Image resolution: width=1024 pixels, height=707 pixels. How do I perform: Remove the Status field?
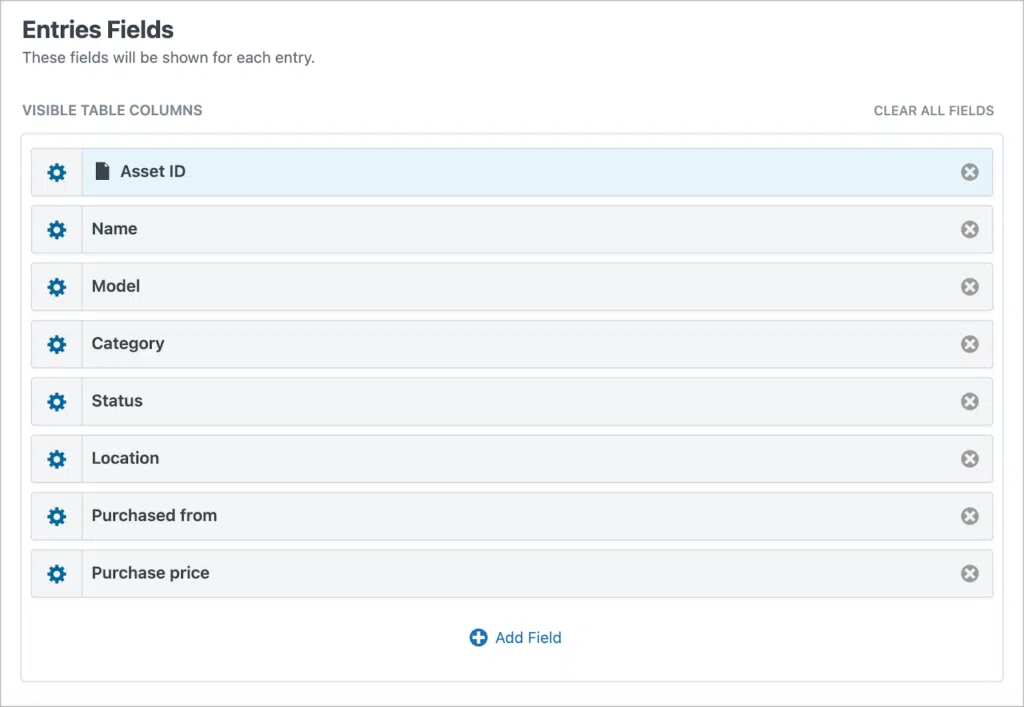pyautogui.click(x=970, y=401)
